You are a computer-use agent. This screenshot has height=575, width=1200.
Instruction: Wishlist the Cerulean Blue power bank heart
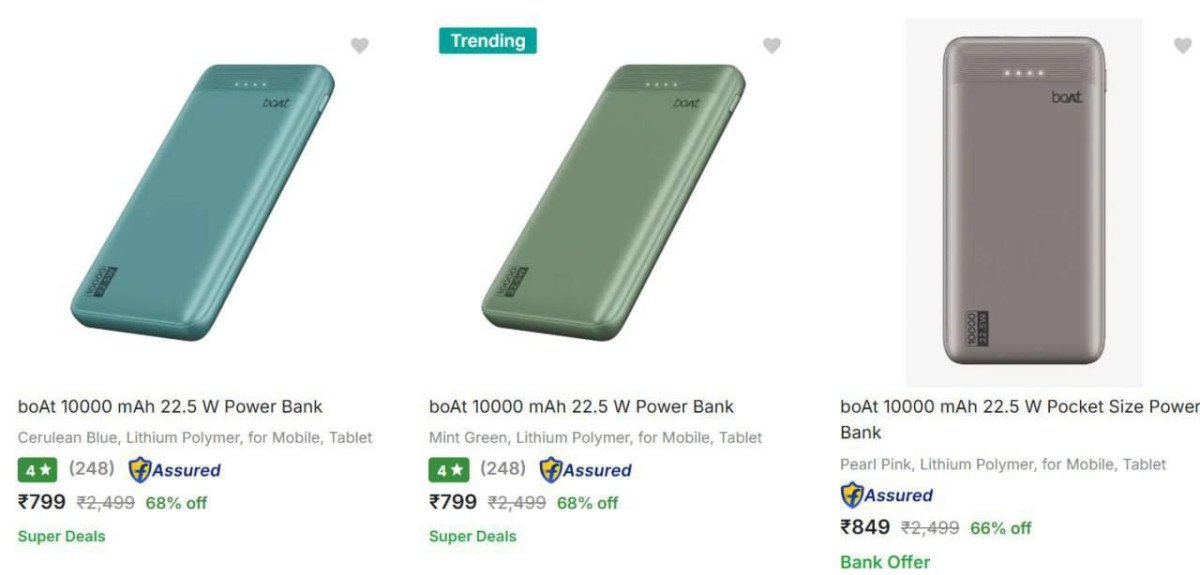360,45
